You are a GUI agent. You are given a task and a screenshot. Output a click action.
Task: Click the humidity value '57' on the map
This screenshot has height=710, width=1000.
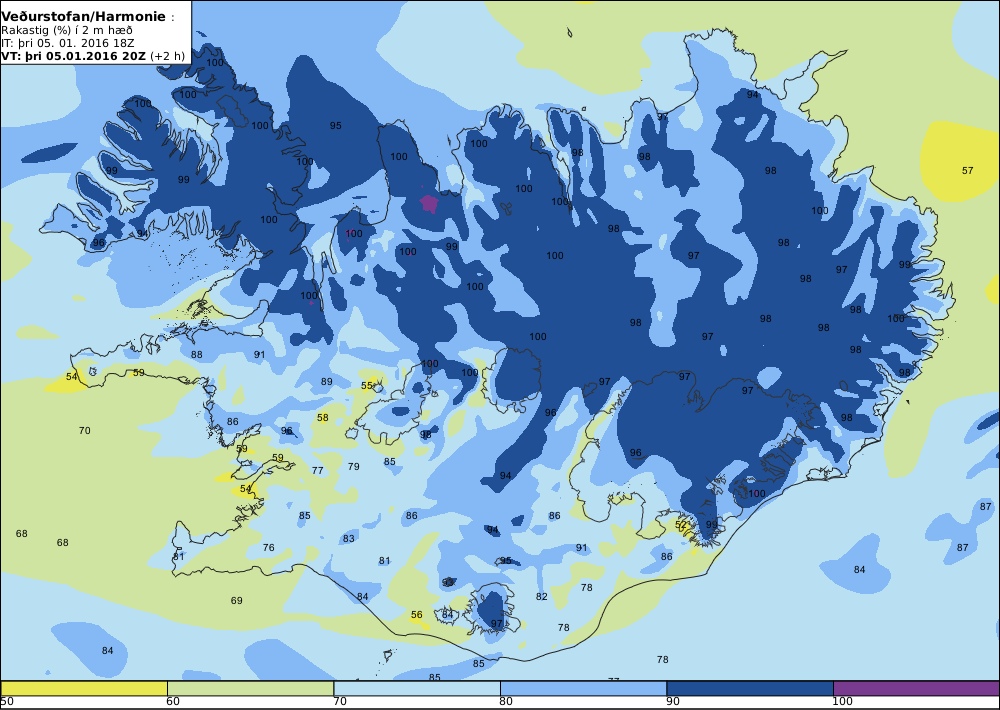coord(967,170)
